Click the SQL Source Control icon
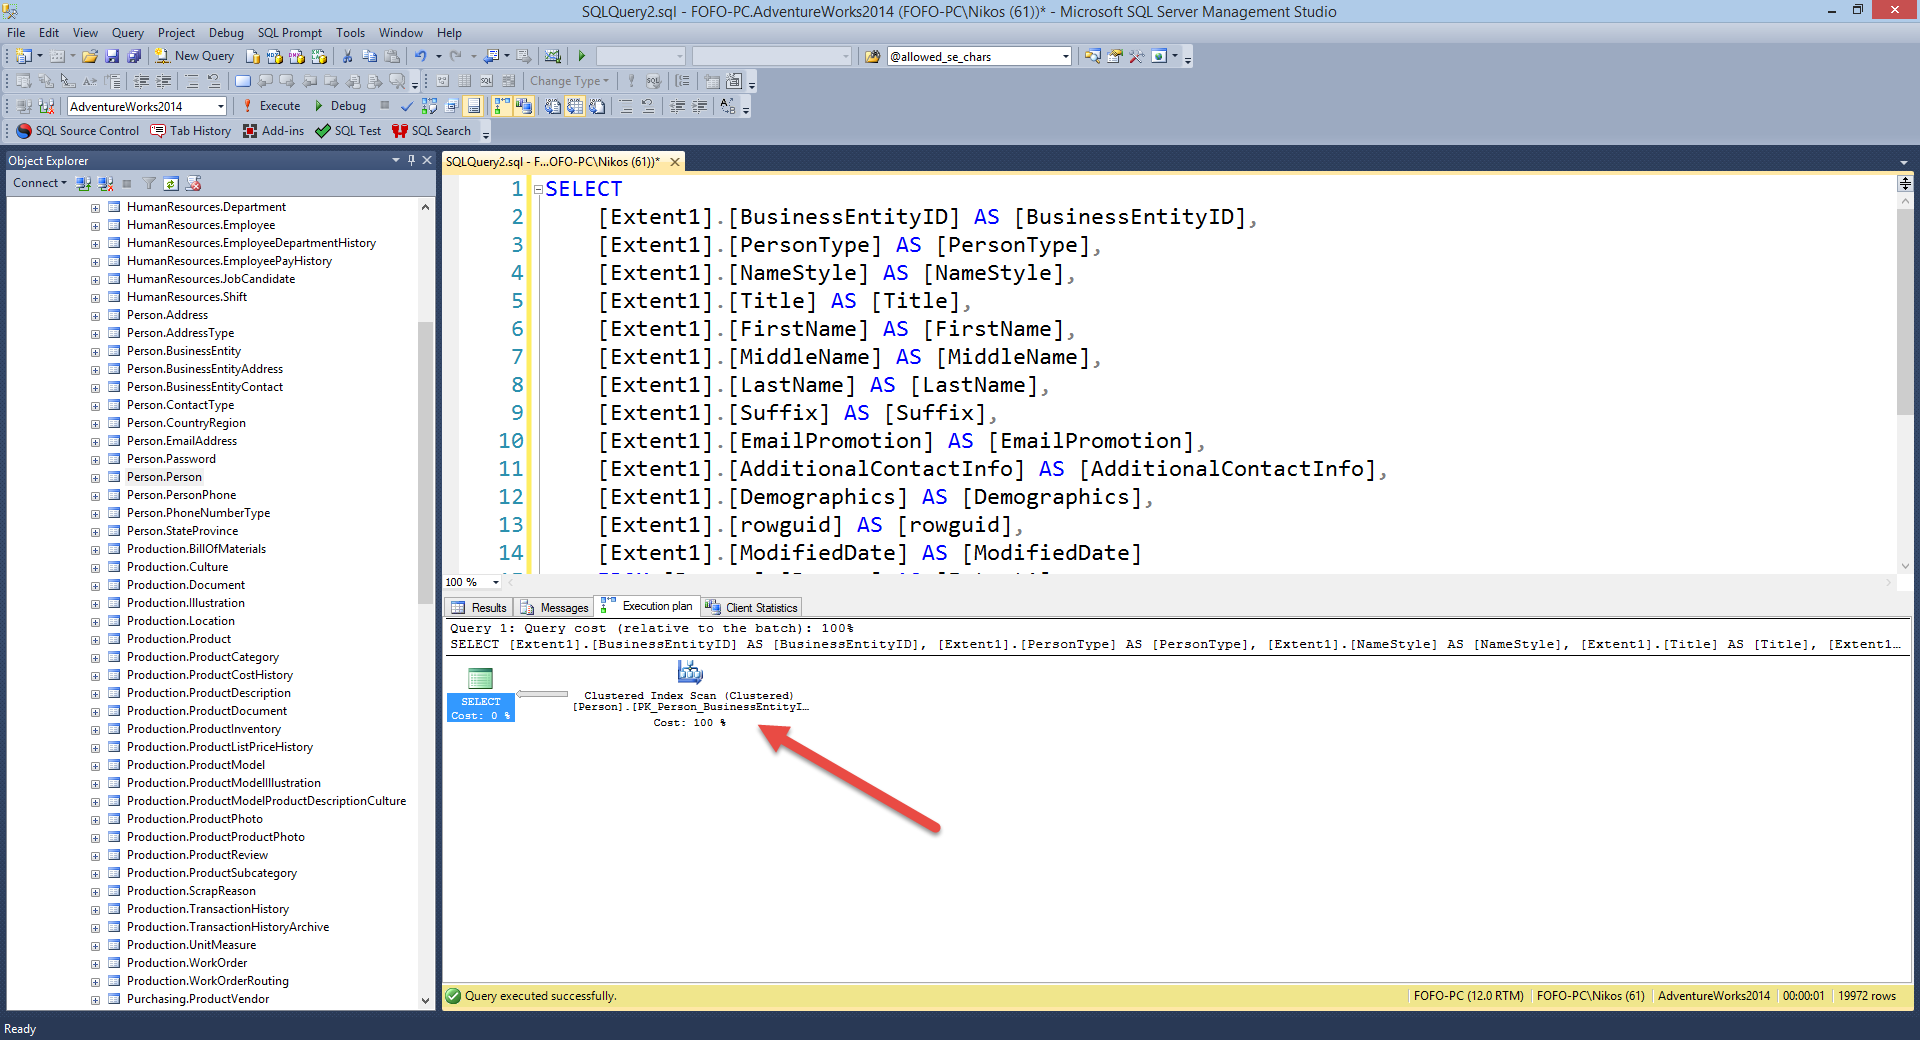Image resolution: width=1920 pixels, height=1040 pixels. (x=78, y=131)
